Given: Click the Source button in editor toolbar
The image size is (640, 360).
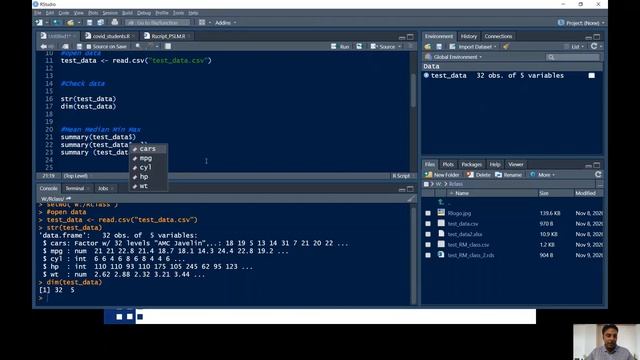Looking at the screenshot, I should point(383,47).
